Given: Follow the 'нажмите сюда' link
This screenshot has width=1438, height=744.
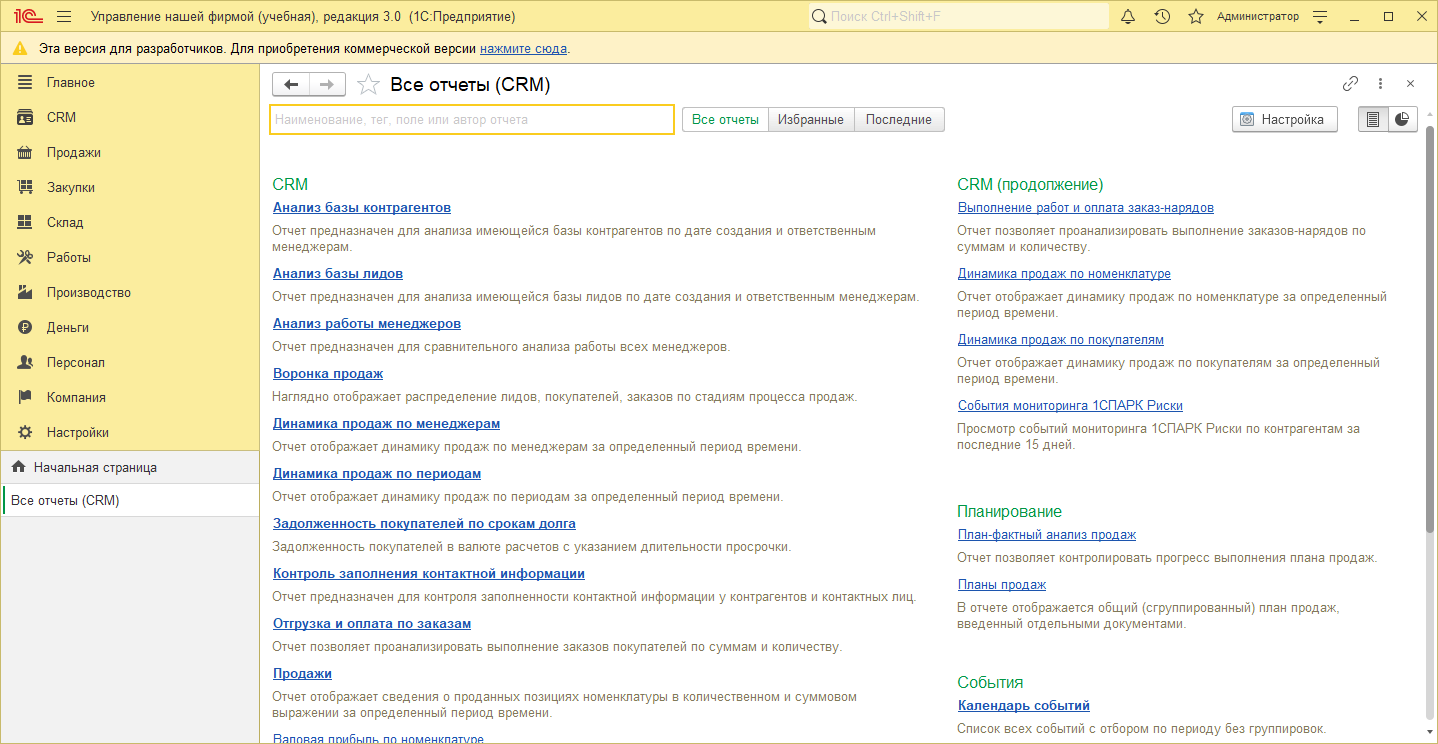Looking at the screenshot, I should [x=523, y=48].
